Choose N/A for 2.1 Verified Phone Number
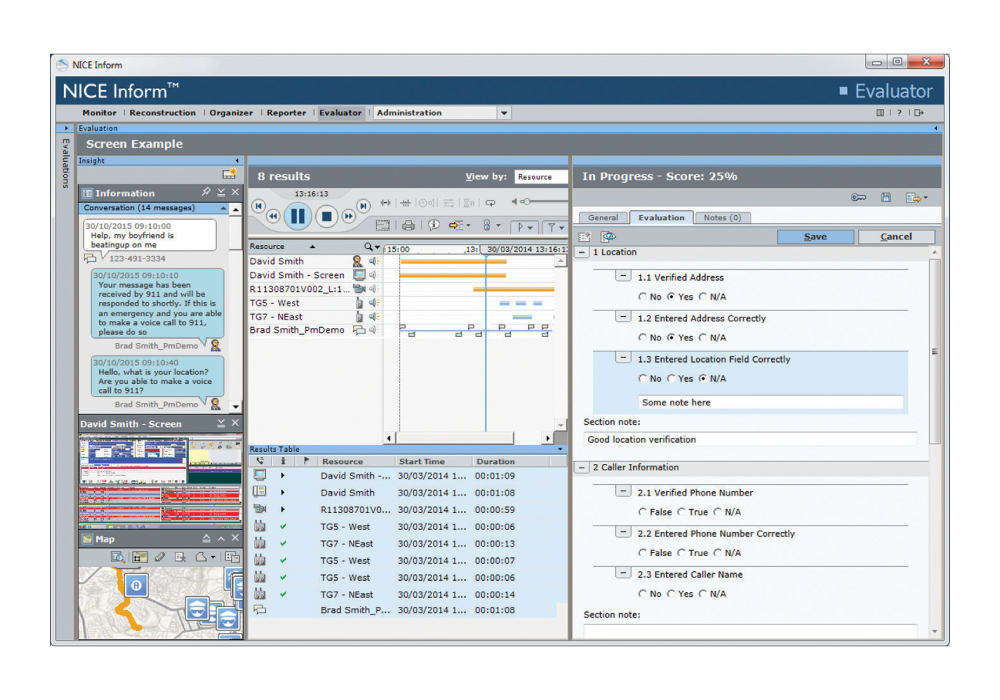 (719, 512)
